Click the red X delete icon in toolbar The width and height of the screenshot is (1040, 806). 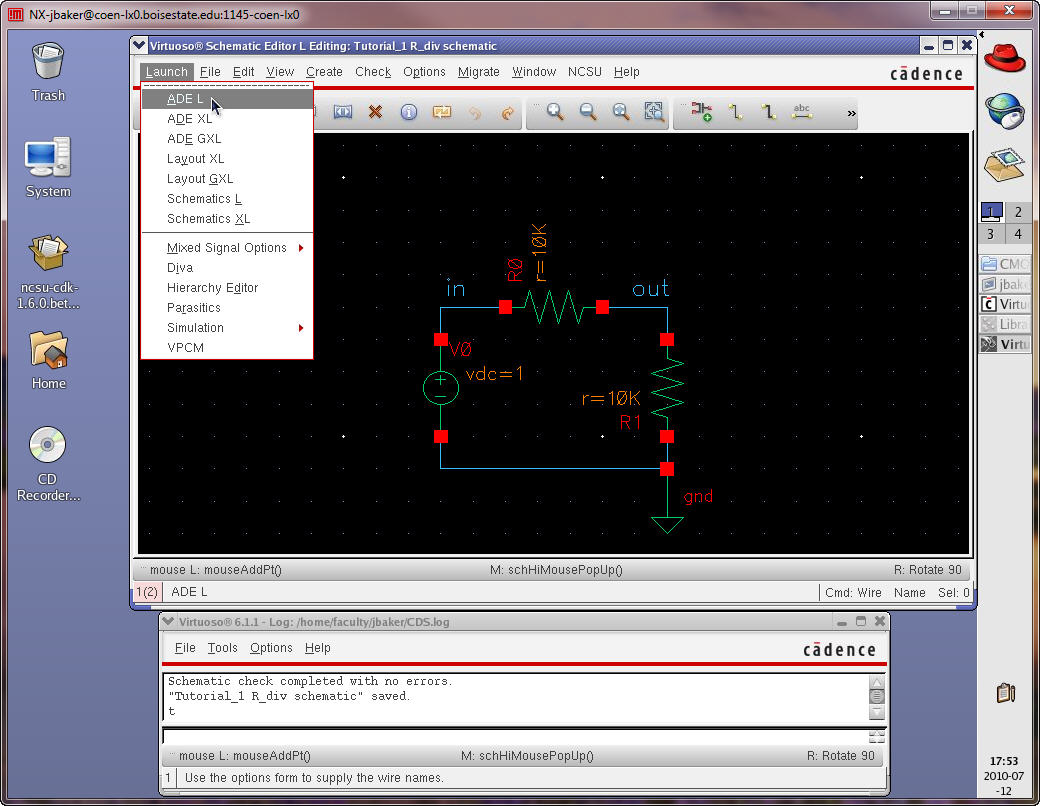(375, 113)
